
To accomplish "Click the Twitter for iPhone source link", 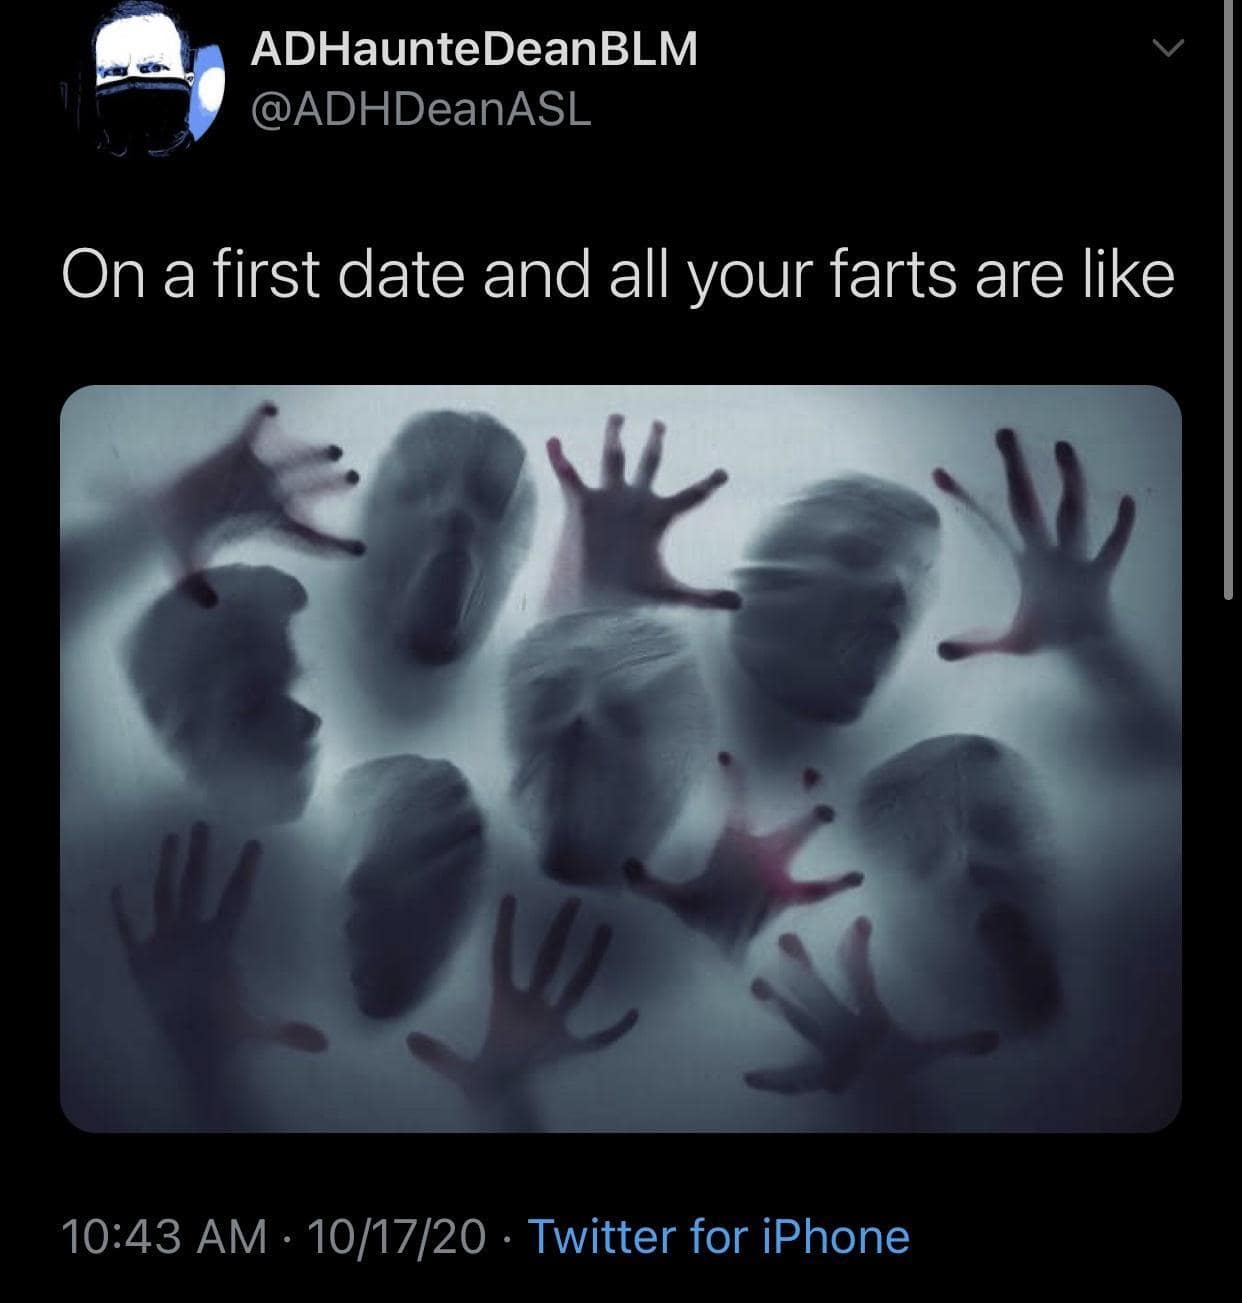I will 718,1237.
